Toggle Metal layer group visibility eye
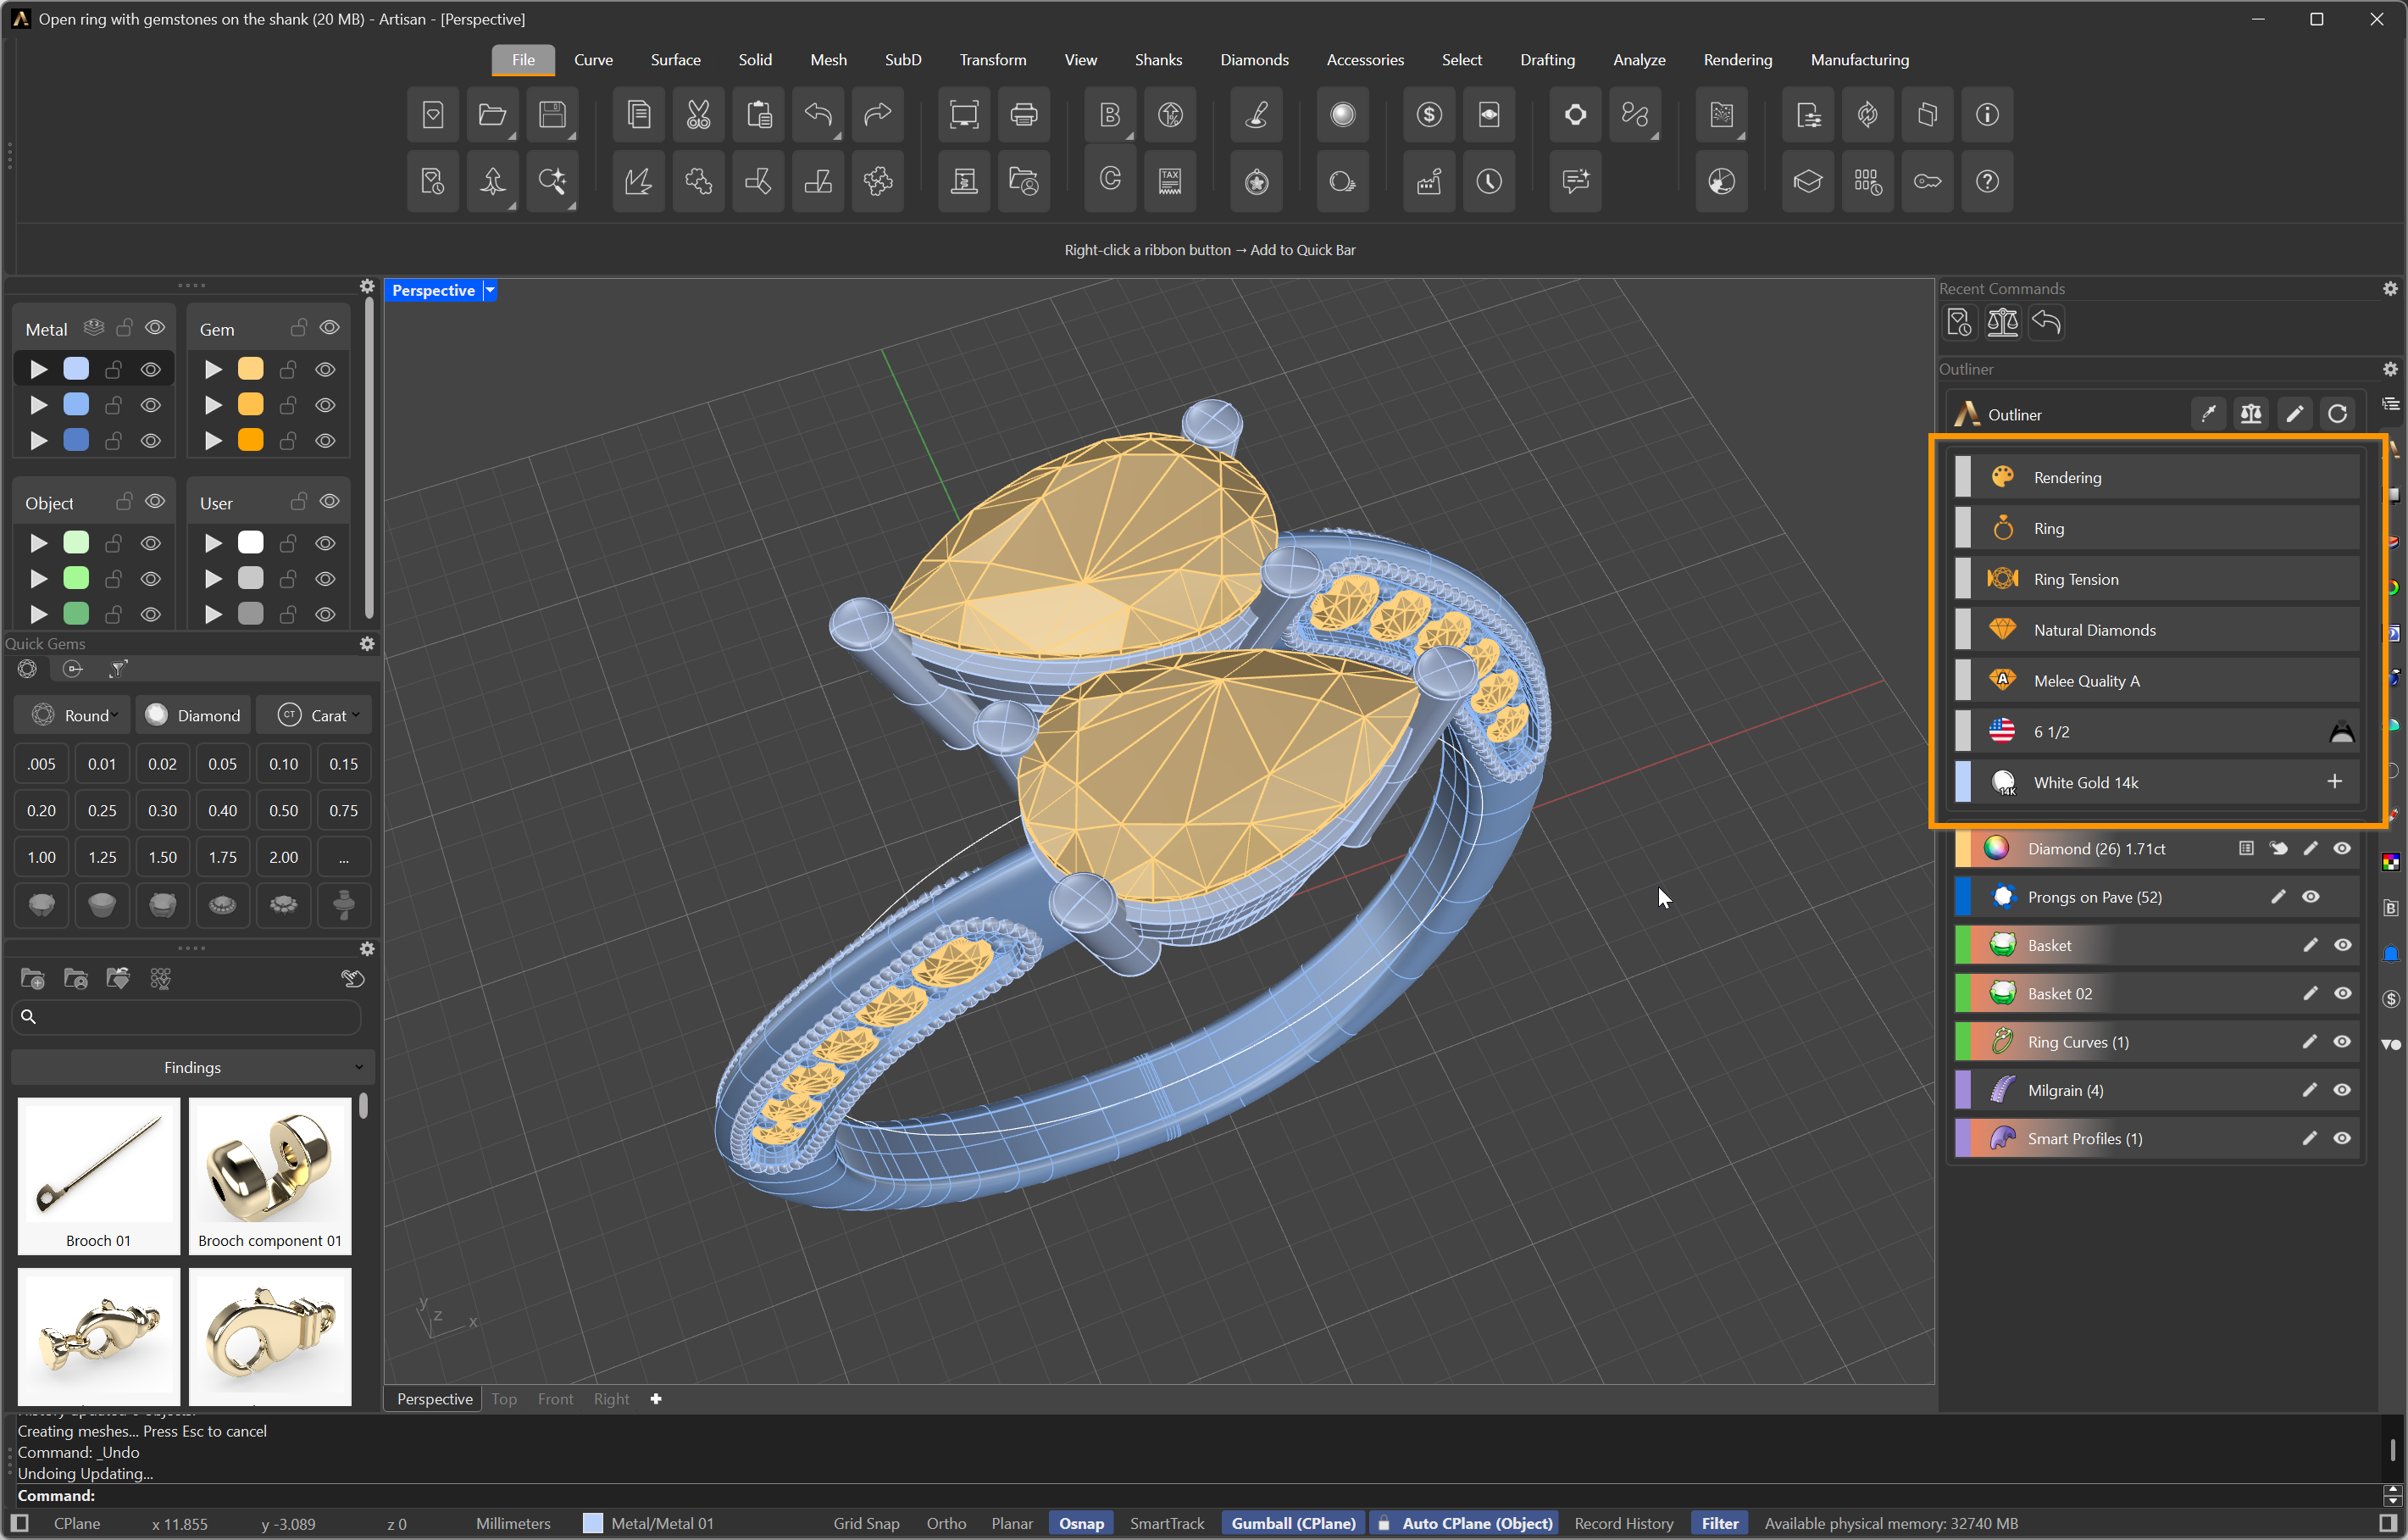Image resolution: width=2408 pixels, height=1540 pixels. coord(155,328)
